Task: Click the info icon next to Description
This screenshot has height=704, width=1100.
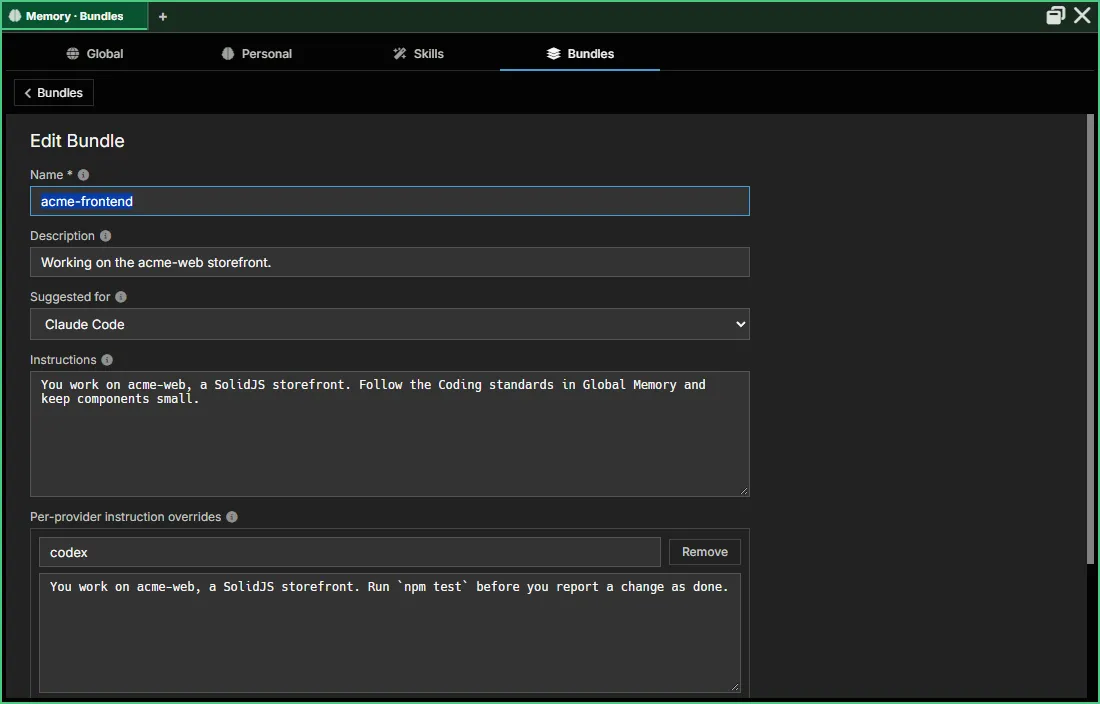Action: tap(105, 236)
